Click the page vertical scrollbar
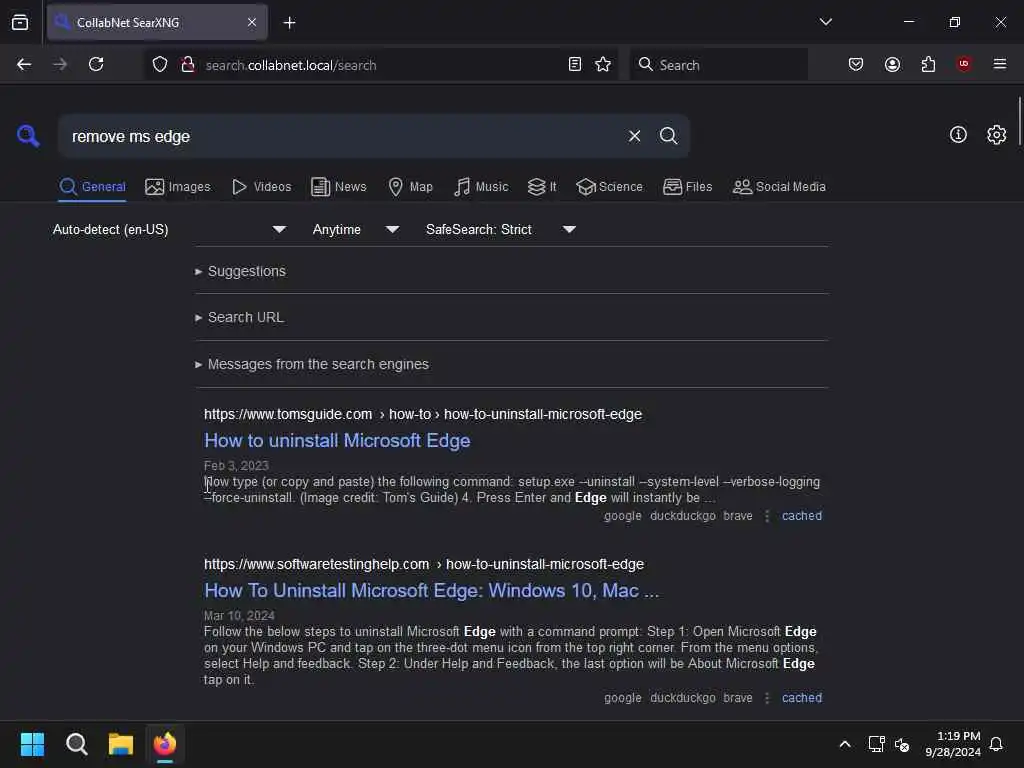This screenshot has width=1024, height=768. click(x=1019, y=123)
